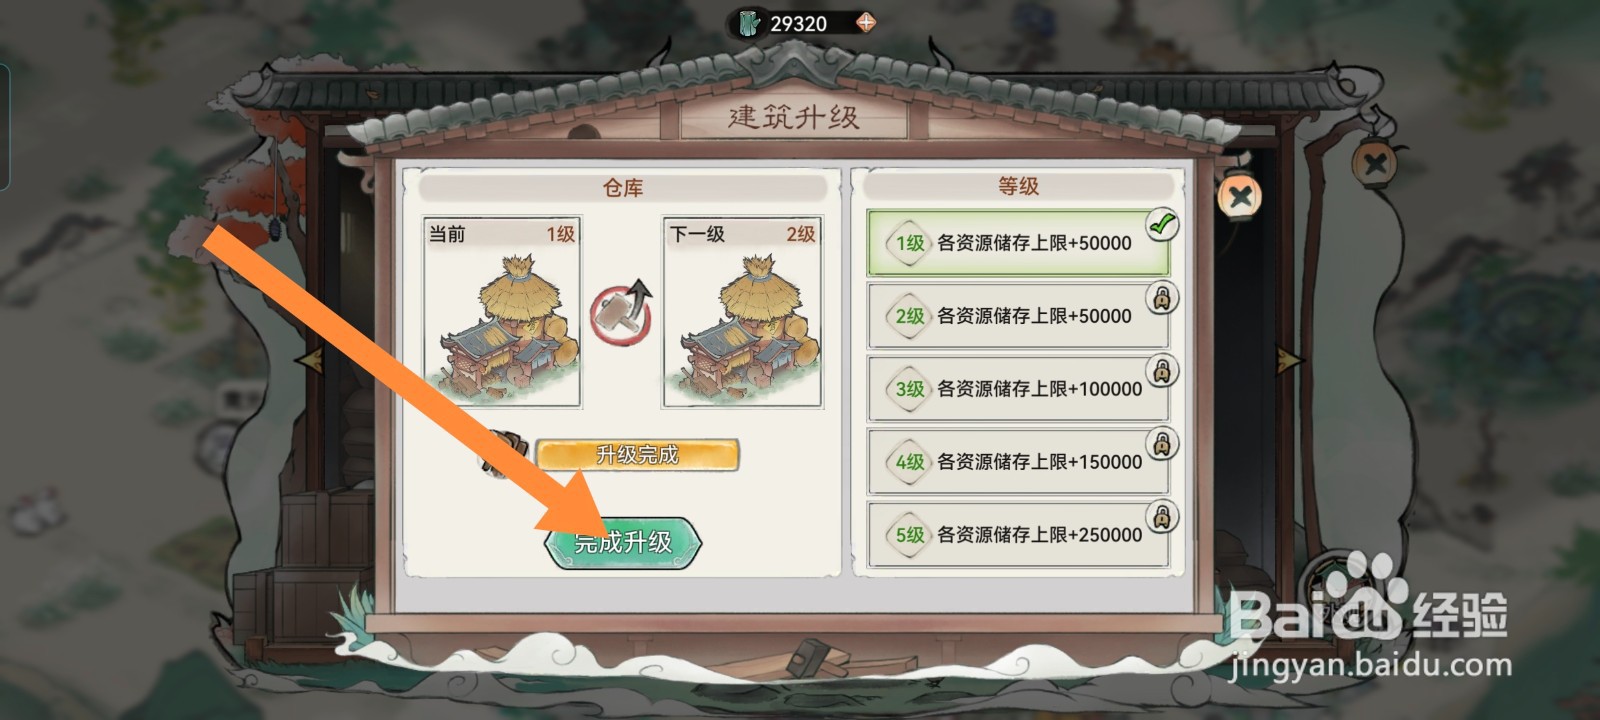Close the building upgrade panel

click(x=1240, y=196)
